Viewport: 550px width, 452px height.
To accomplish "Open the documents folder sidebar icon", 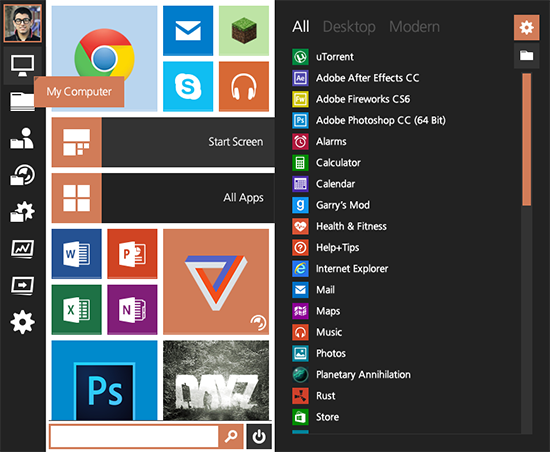I will click(x=22, y=102).
